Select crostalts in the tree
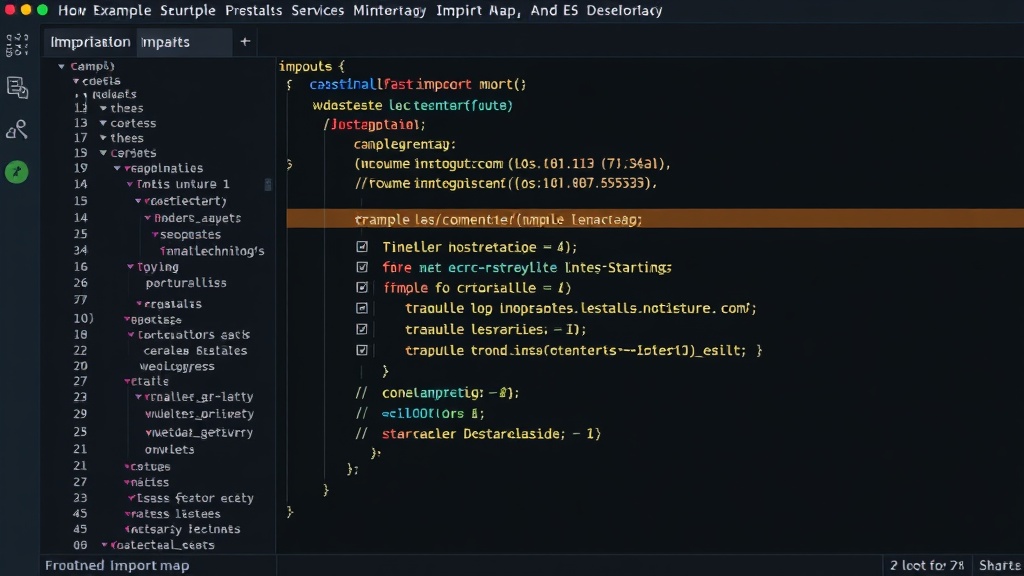 [173, 304]
